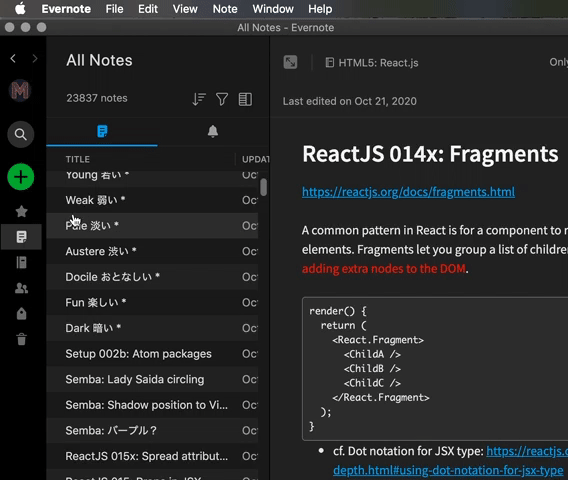
Task: Go forward with the right arrow
Action: tap(35, 58)
